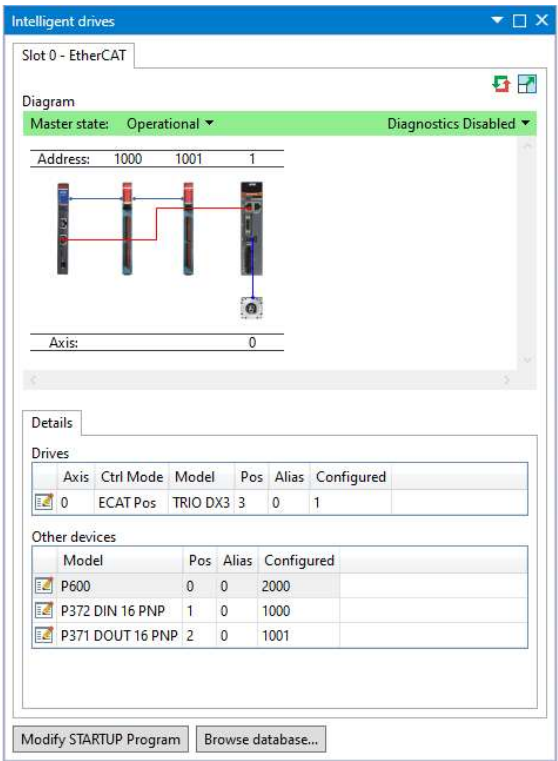Click the configured value 1001 in the devices table

[276, 635]
